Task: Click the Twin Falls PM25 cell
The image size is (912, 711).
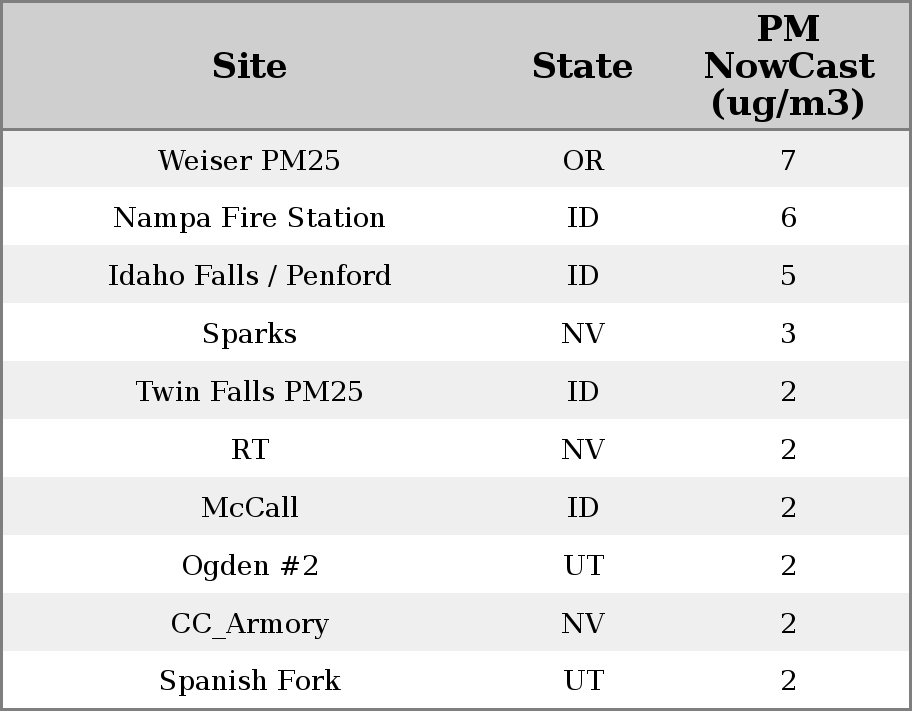Action: tap(249, 392)
